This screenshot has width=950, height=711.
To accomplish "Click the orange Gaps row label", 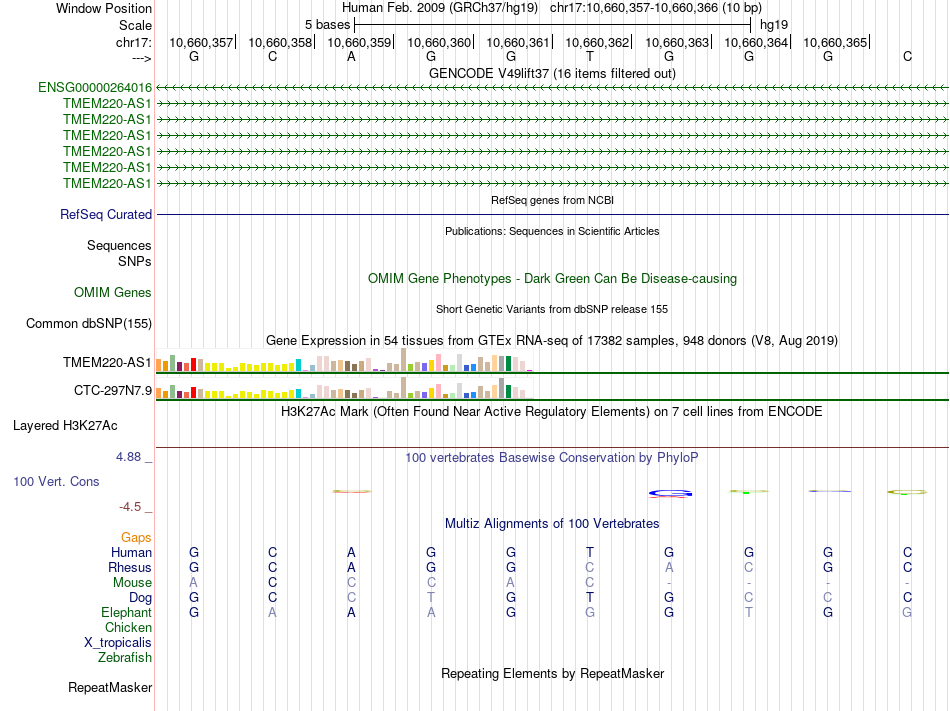I will click(136, 538).
